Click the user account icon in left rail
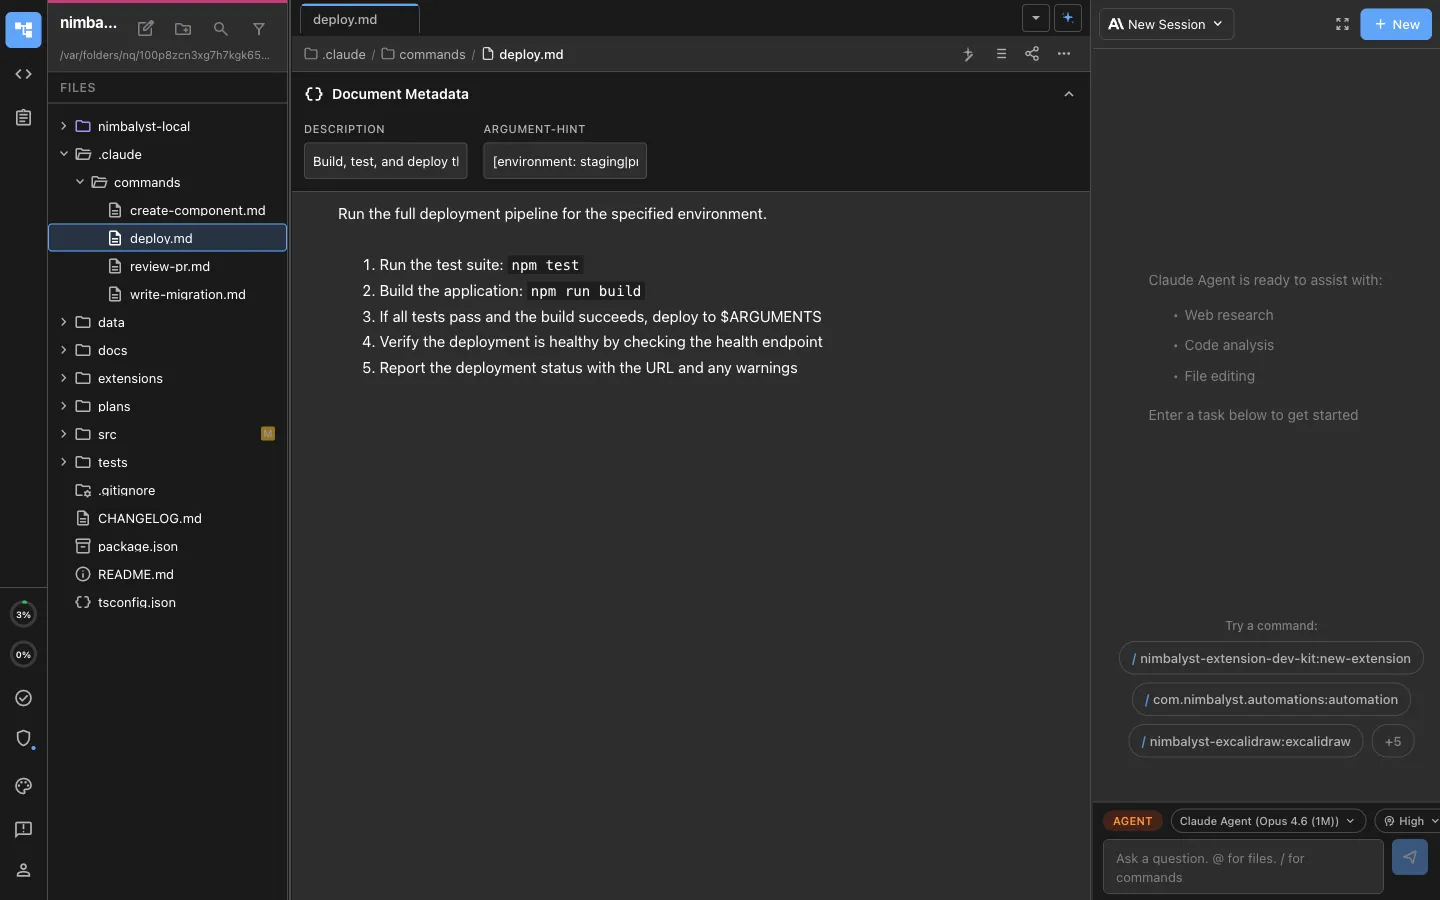The image size is (1440, 900). (x=24, y=870)
